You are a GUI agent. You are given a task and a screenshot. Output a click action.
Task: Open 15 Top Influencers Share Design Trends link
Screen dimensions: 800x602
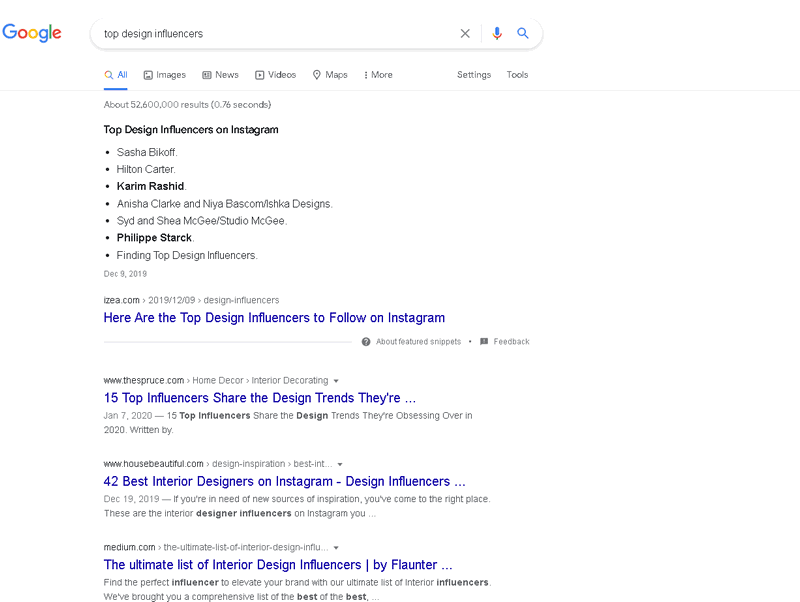[x=259, y=398]
